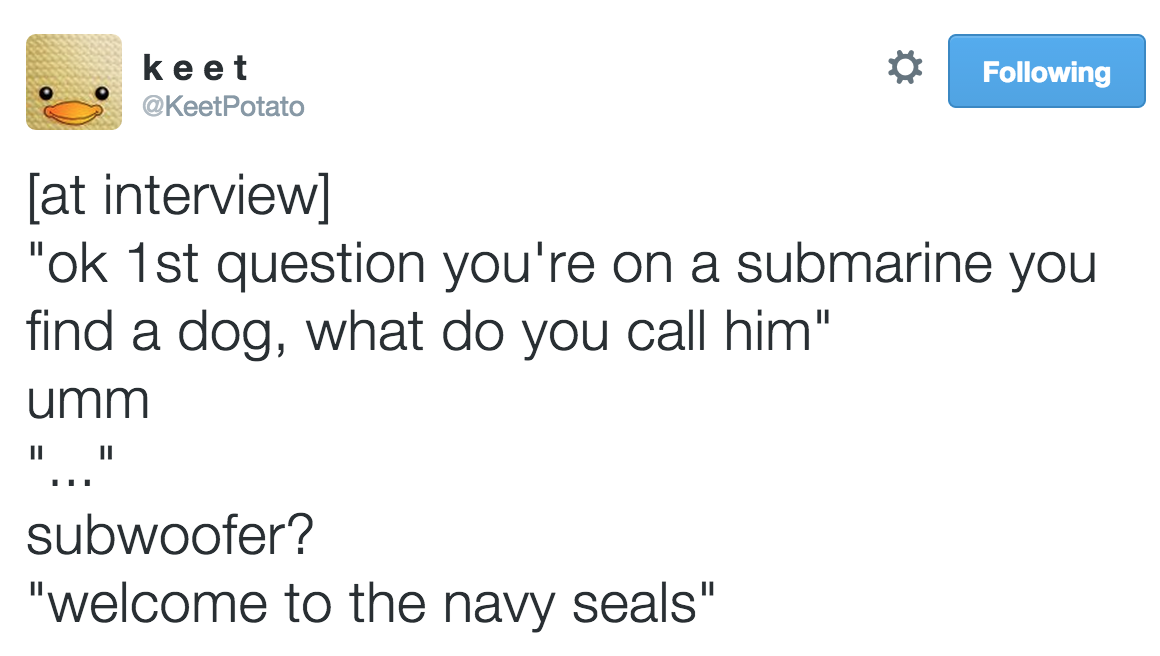Click the word "you're" in tweet
The image size is (1160, 656).
(519, 265)
